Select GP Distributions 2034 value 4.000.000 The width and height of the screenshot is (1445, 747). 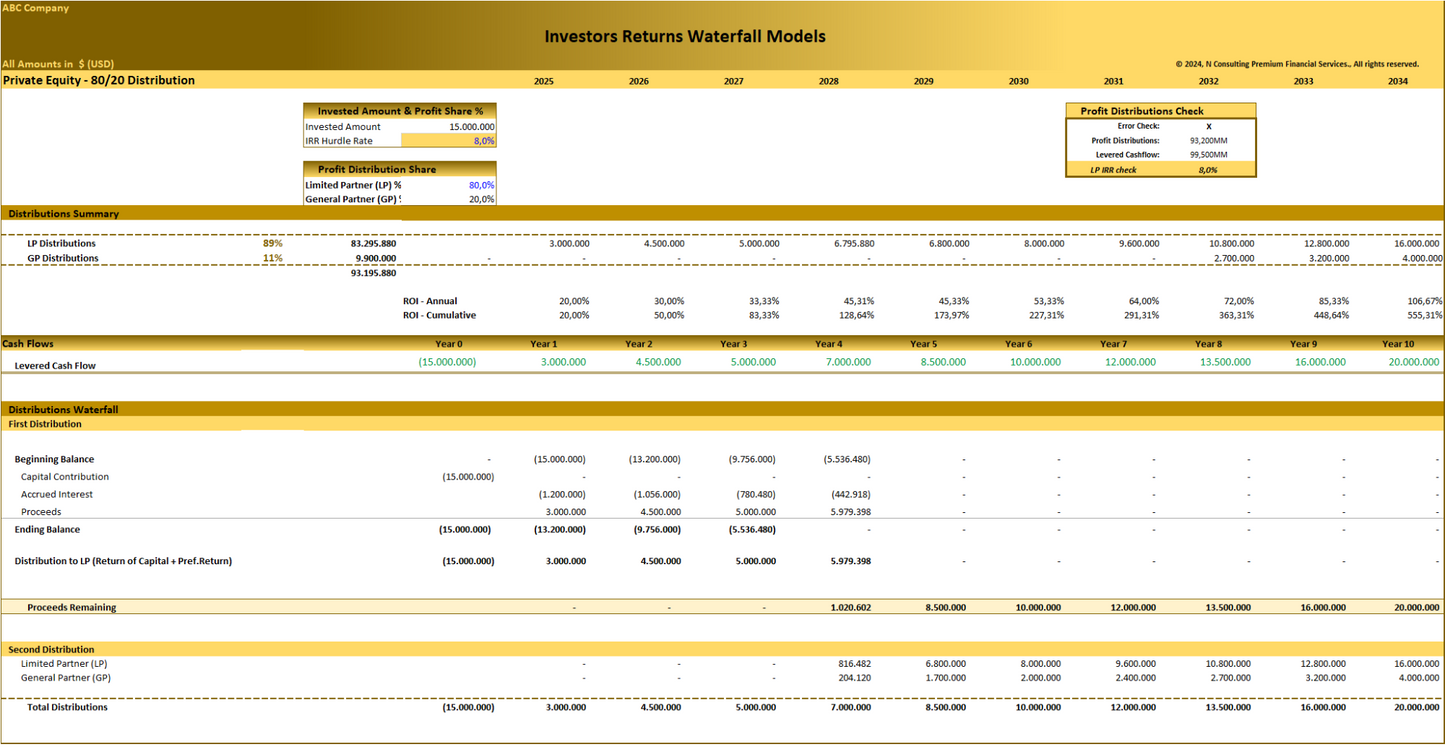click(x=1422, y=258)
